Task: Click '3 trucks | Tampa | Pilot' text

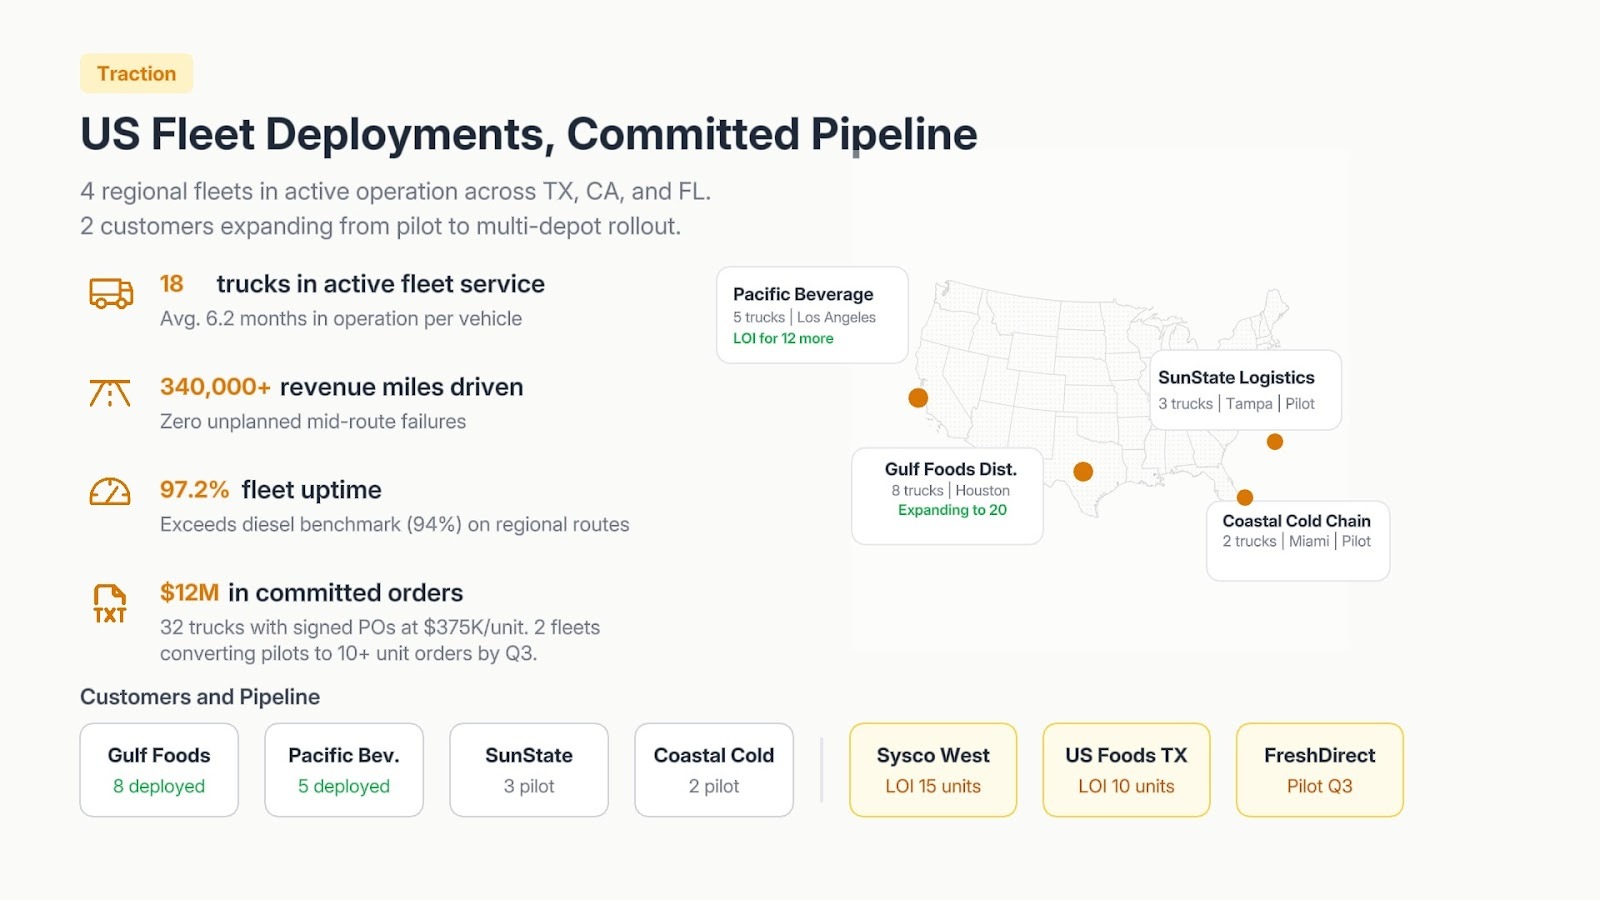Action: point(1236,404)
